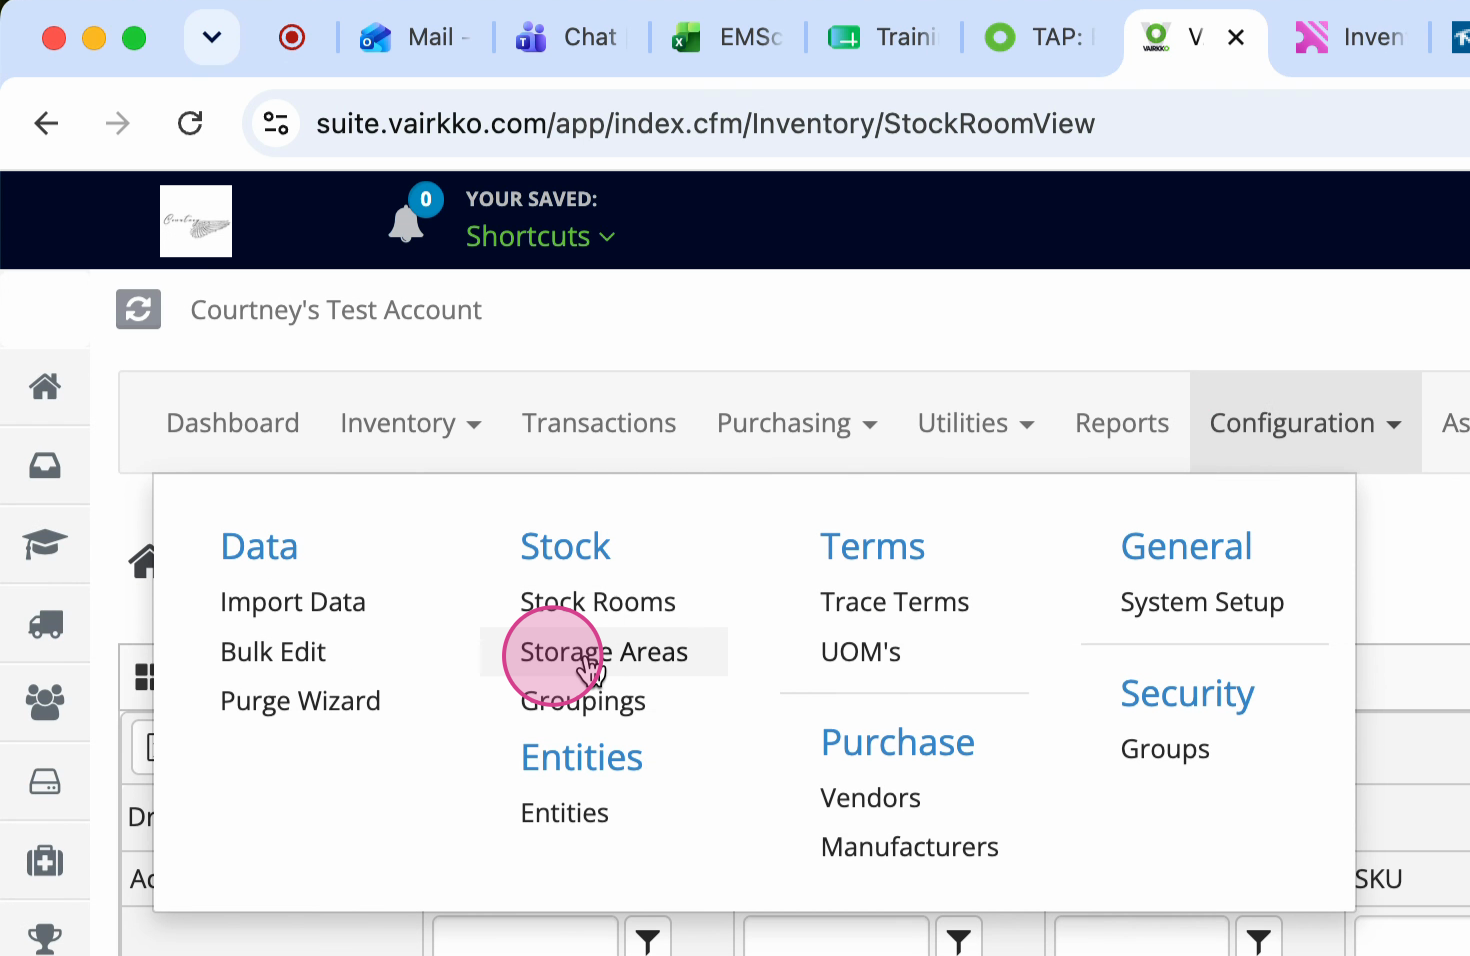This screenshot has width=1470, height=956.
Task: Open Groupings under Stock
Action: [583, 701]
